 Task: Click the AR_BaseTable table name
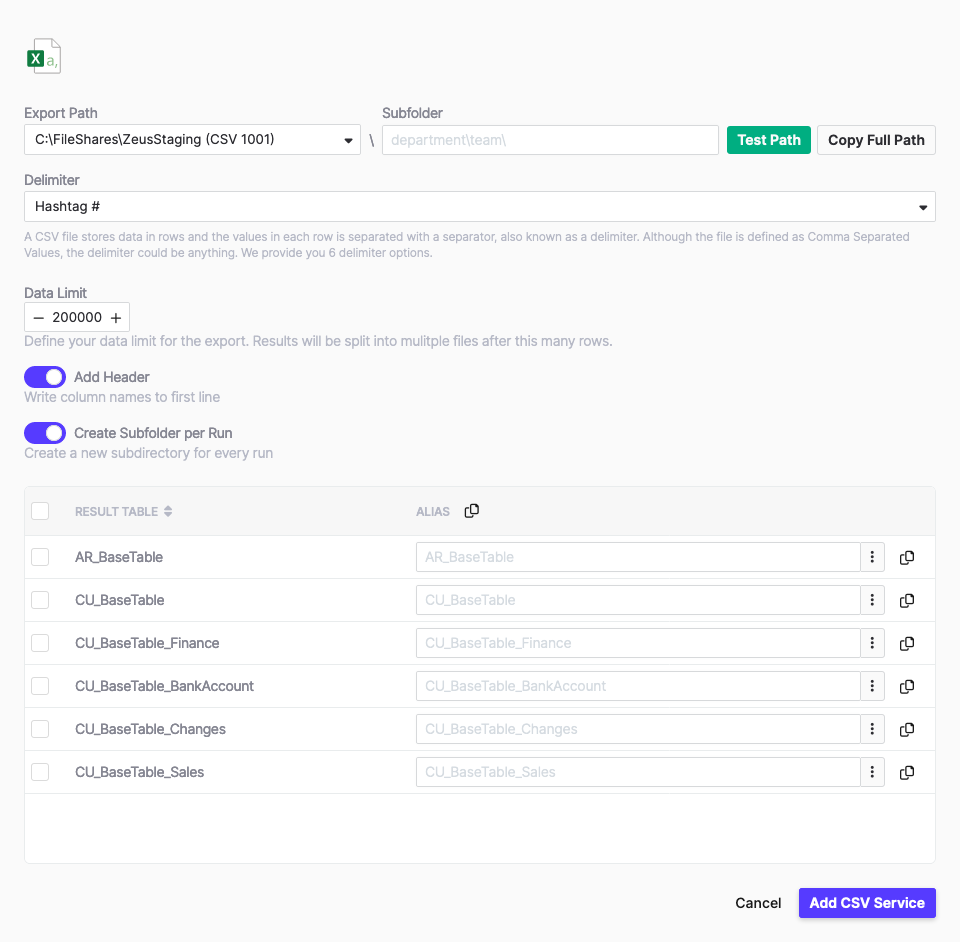[119, 557]
